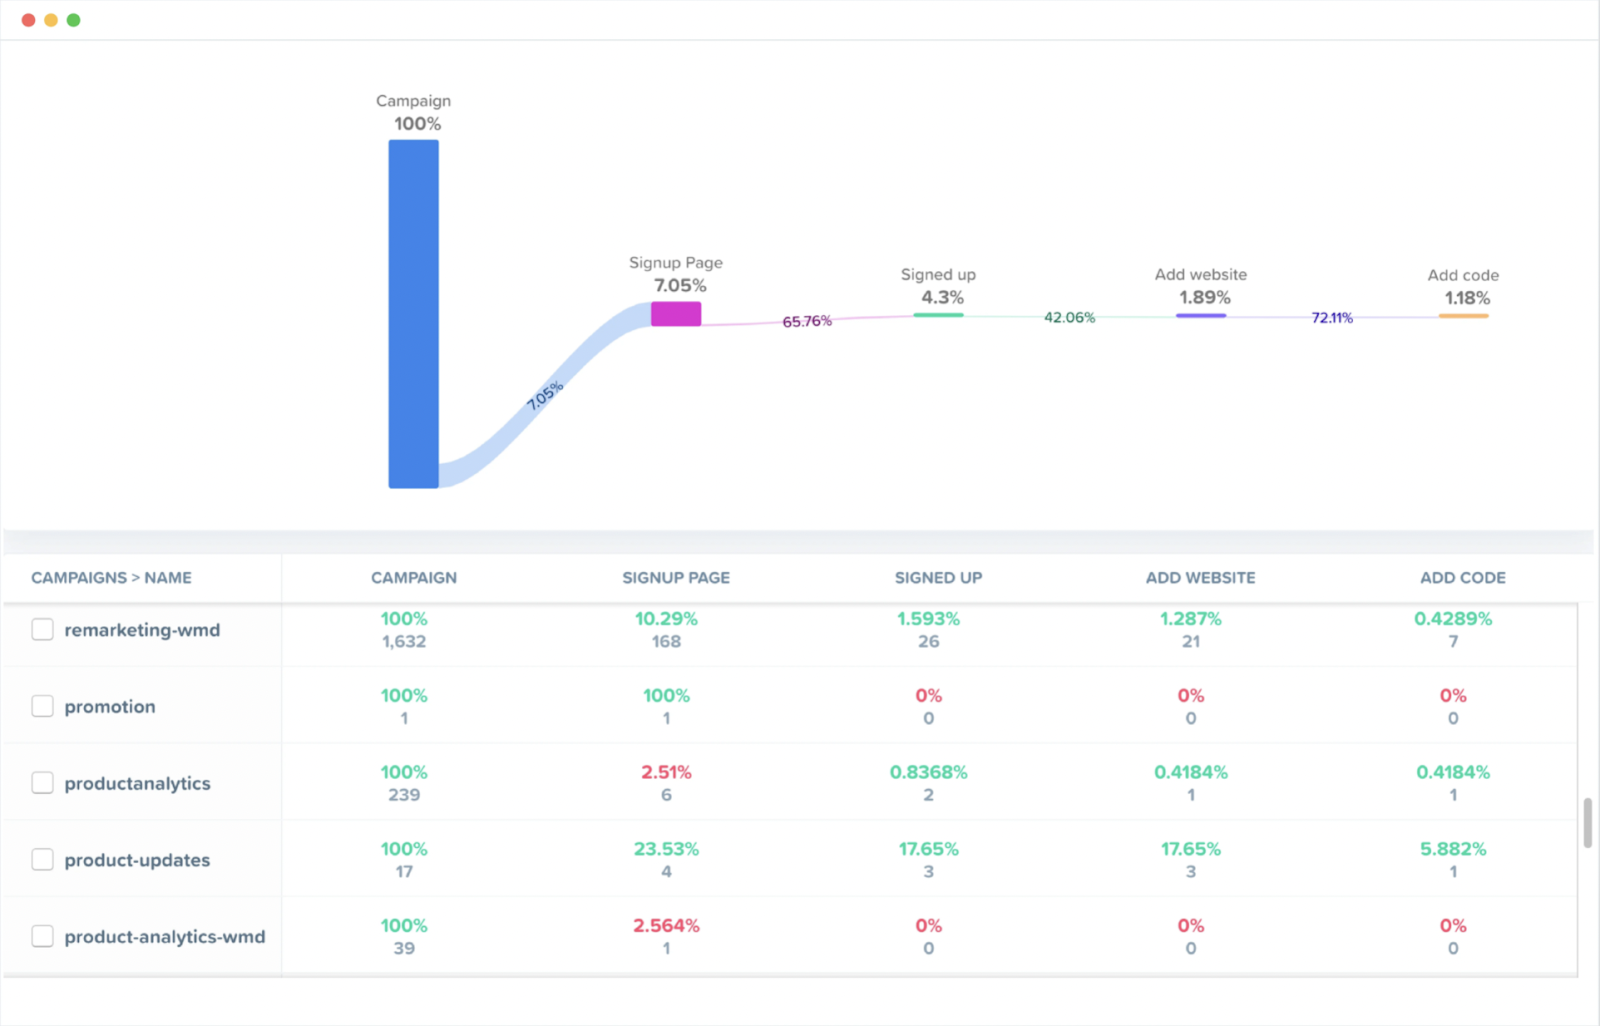Click the promotion campaign name
This screenshot has height=1026, width=1600.
tap(110, 707)
